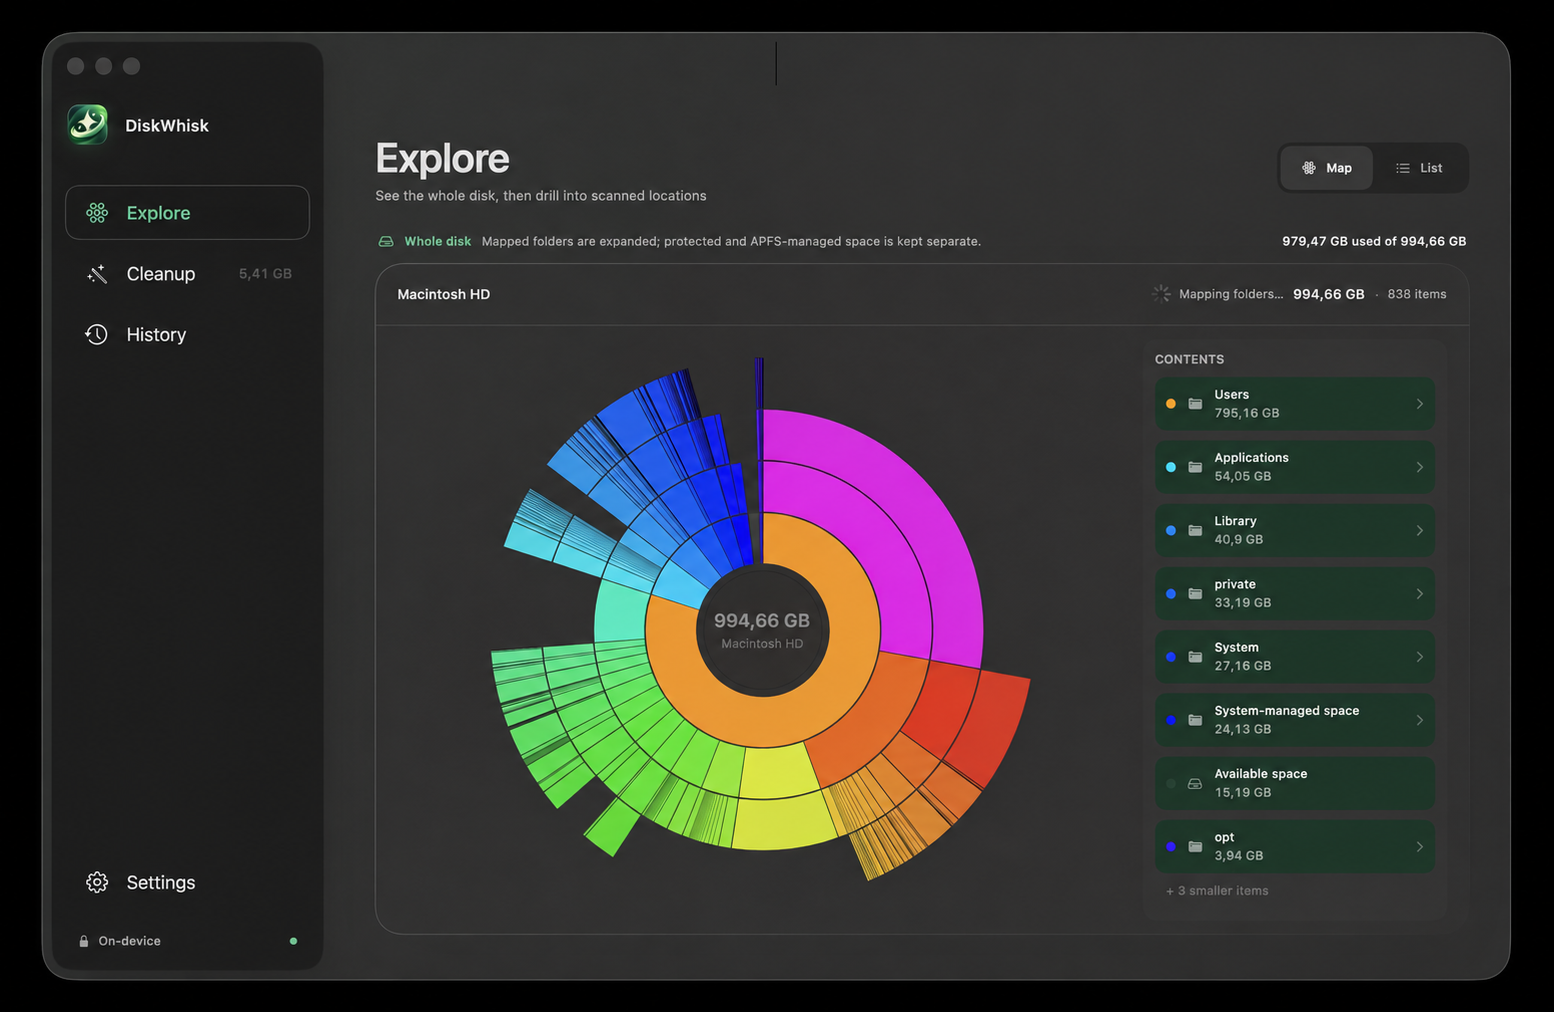
Task: Click the opt folder icon
Action: click(1195, 847)
